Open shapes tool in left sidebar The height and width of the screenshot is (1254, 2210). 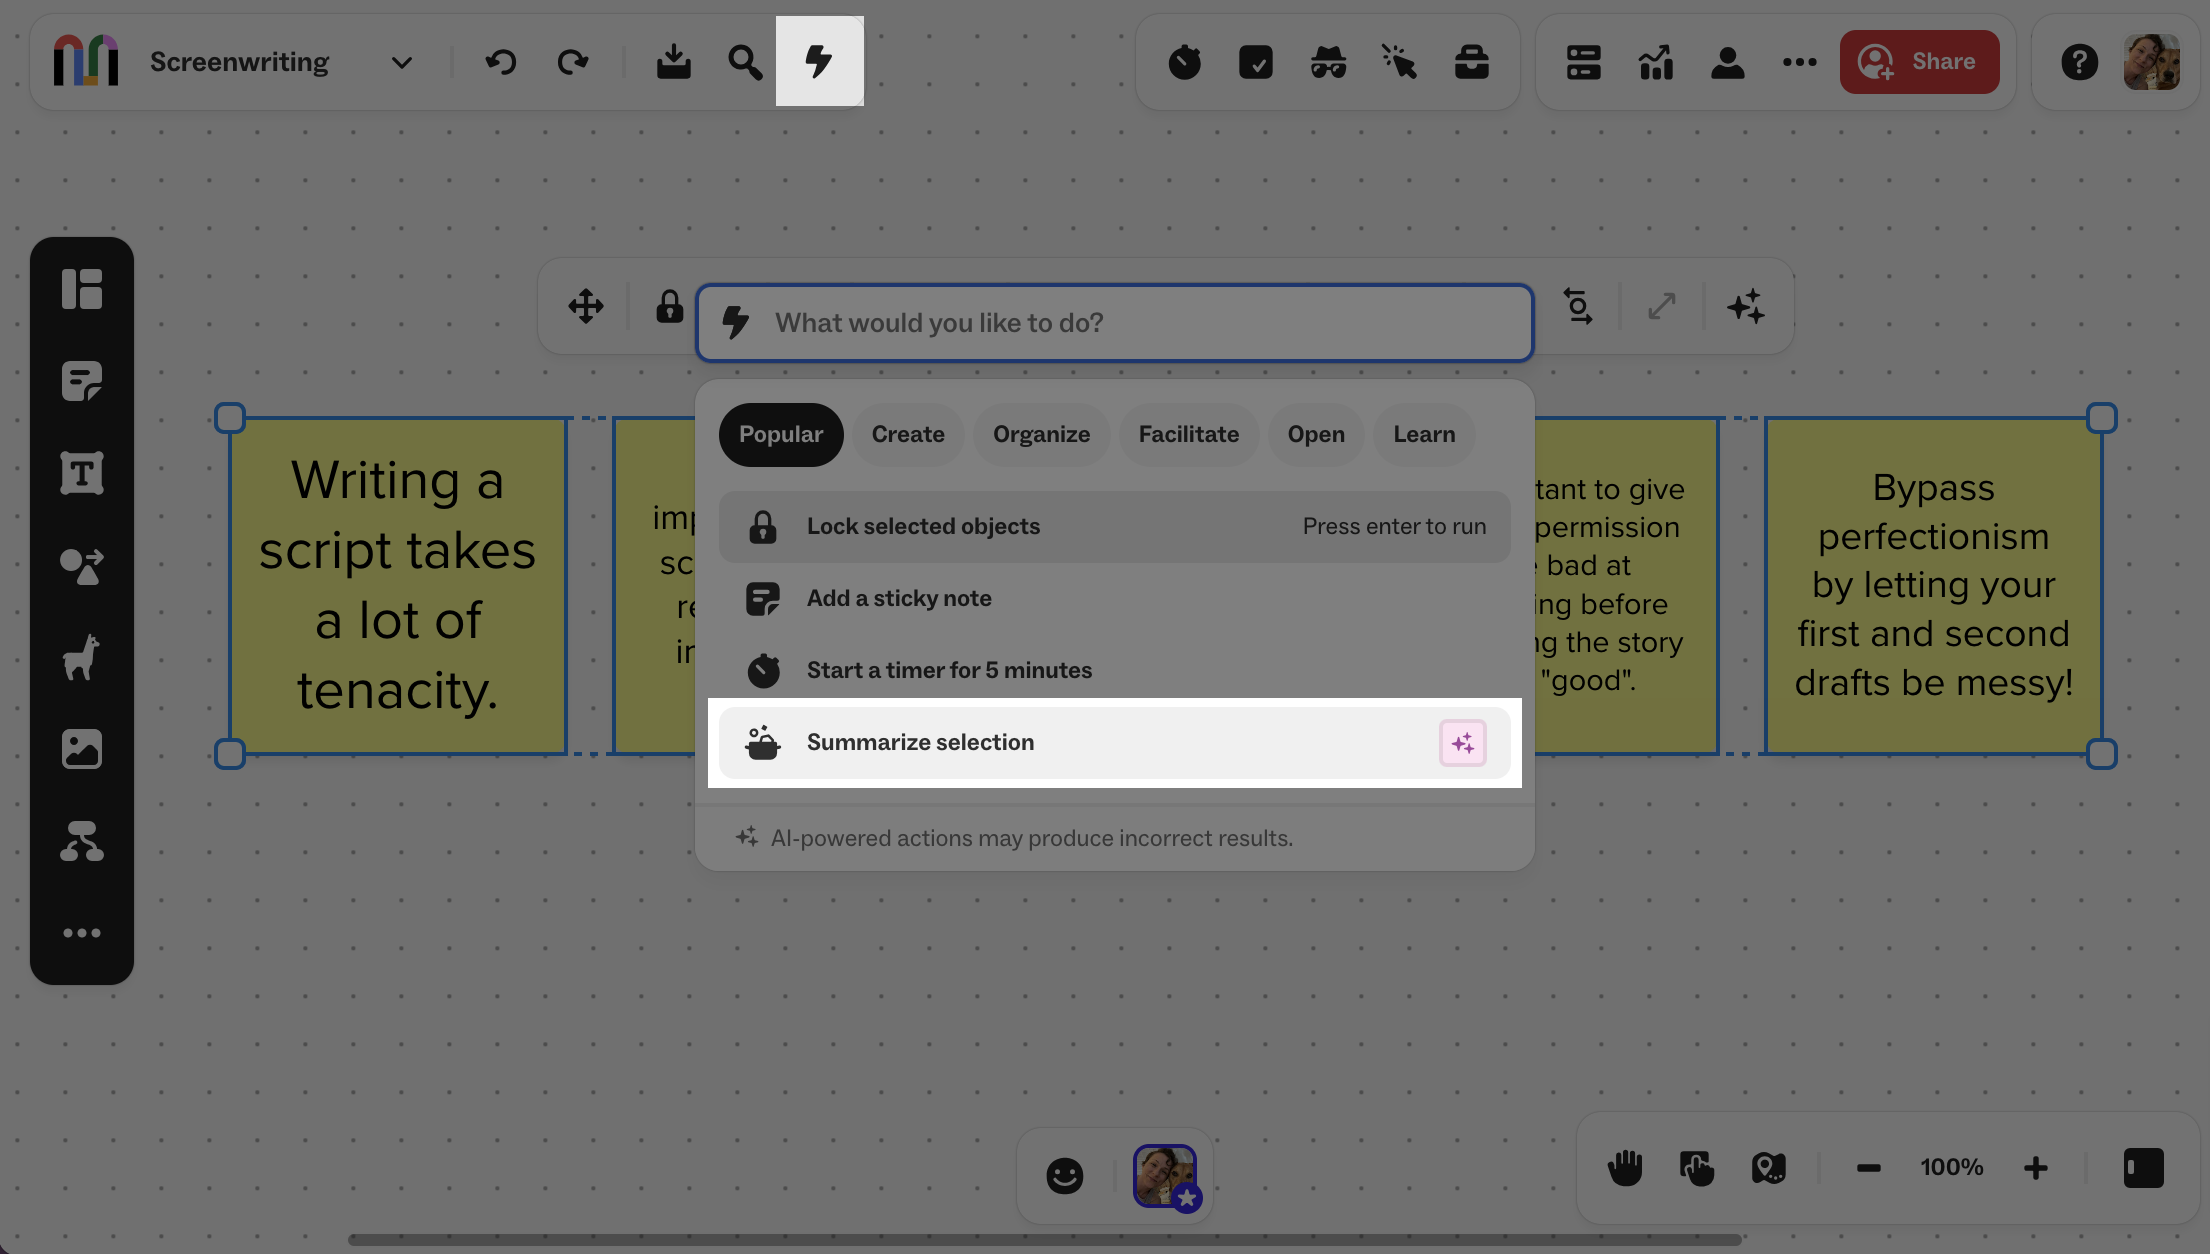pos(82,566)
